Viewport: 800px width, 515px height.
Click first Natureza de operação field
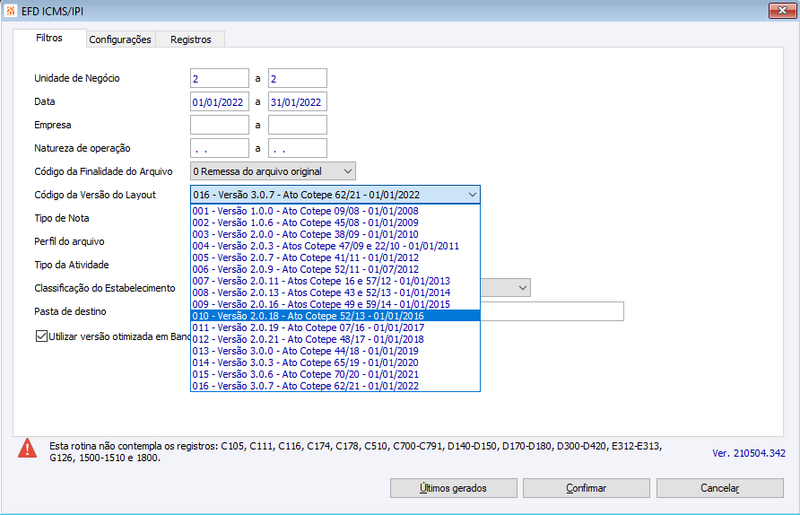(x=219, y=149)
